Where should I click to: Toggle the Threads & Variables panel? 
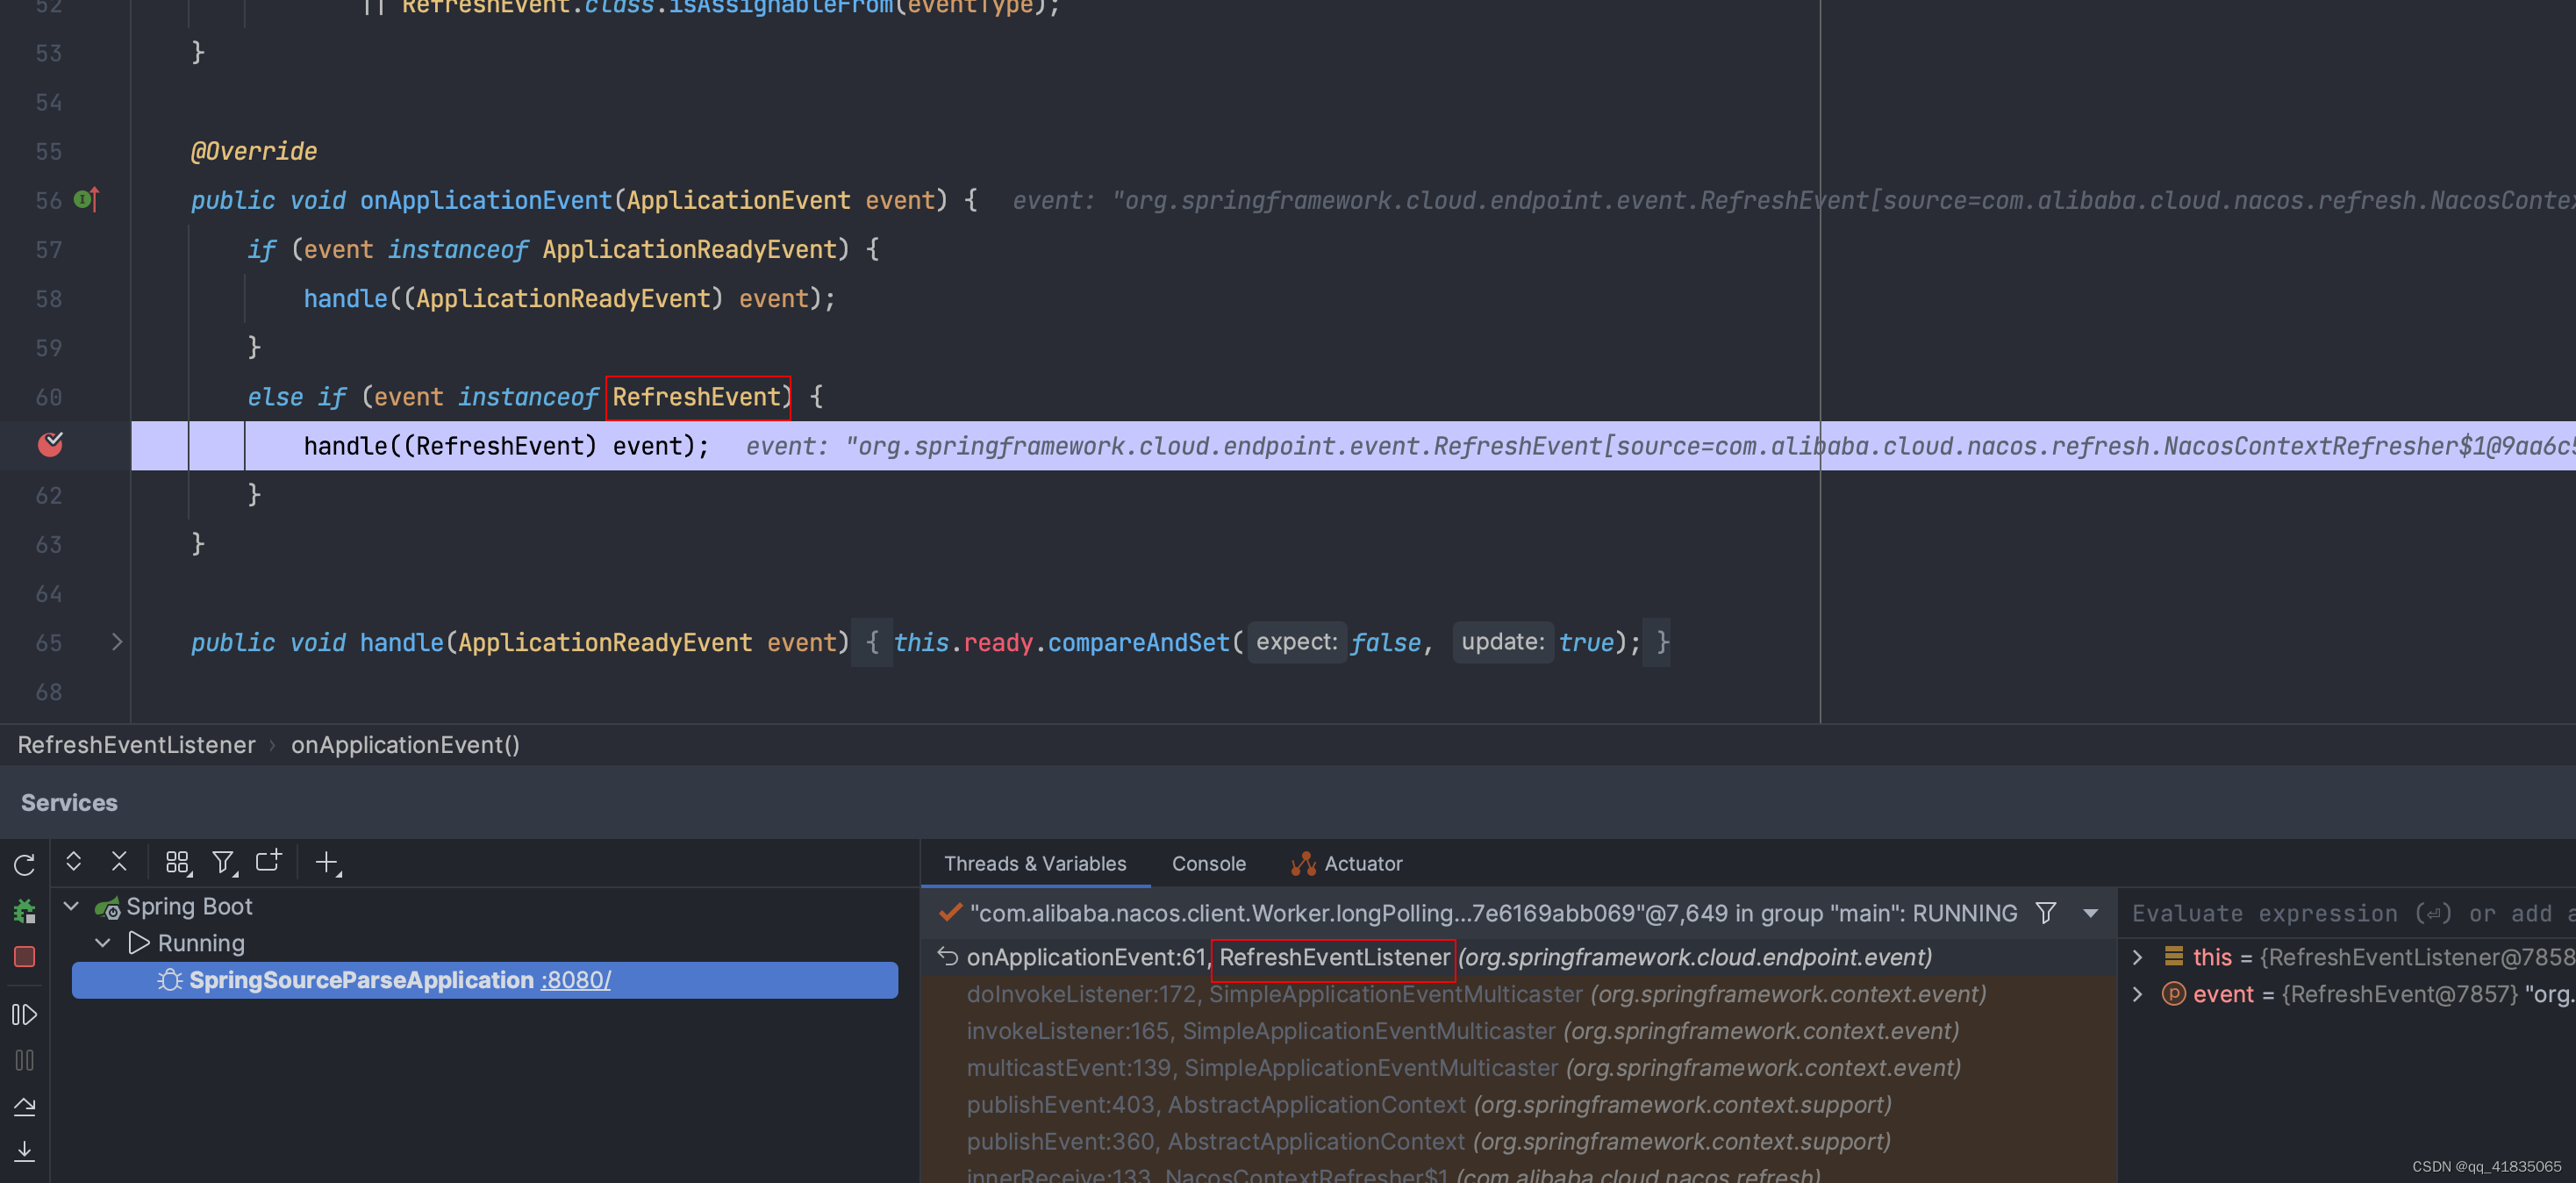coord(1035,863)
